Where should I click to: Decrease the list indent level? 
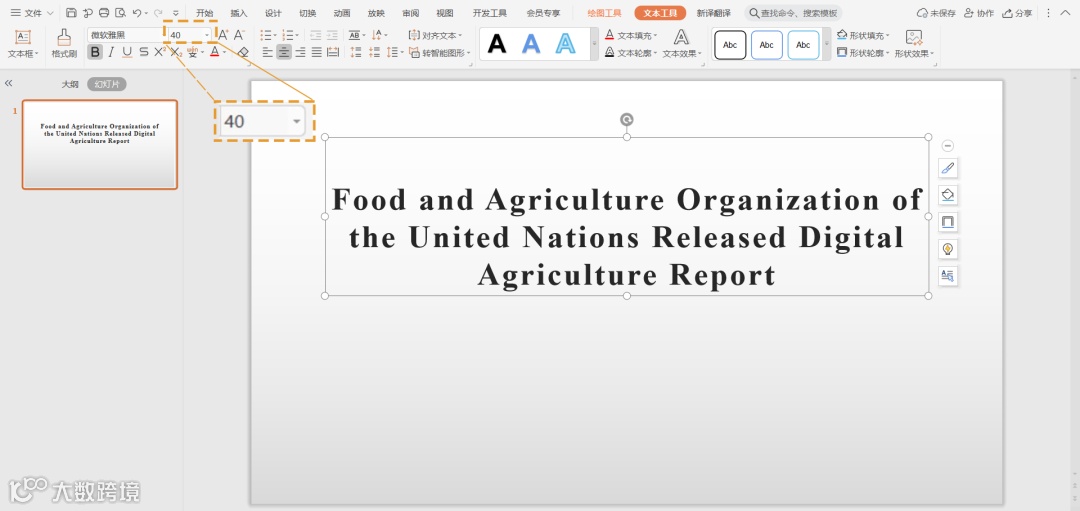pos(315,34)
